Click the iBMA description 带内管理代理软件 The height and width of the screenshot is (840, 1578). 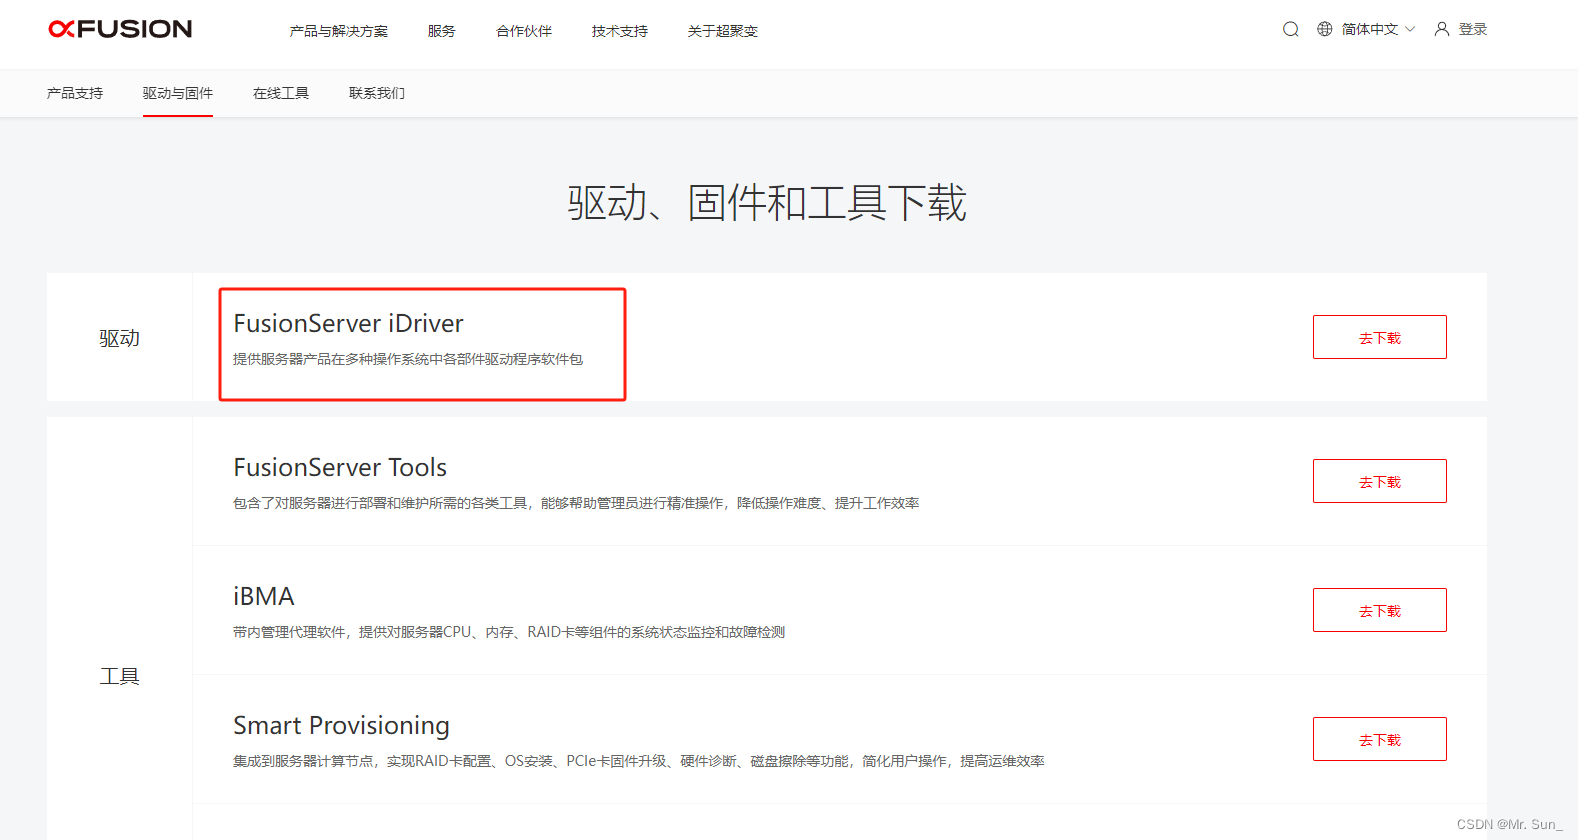pos(509,632)
